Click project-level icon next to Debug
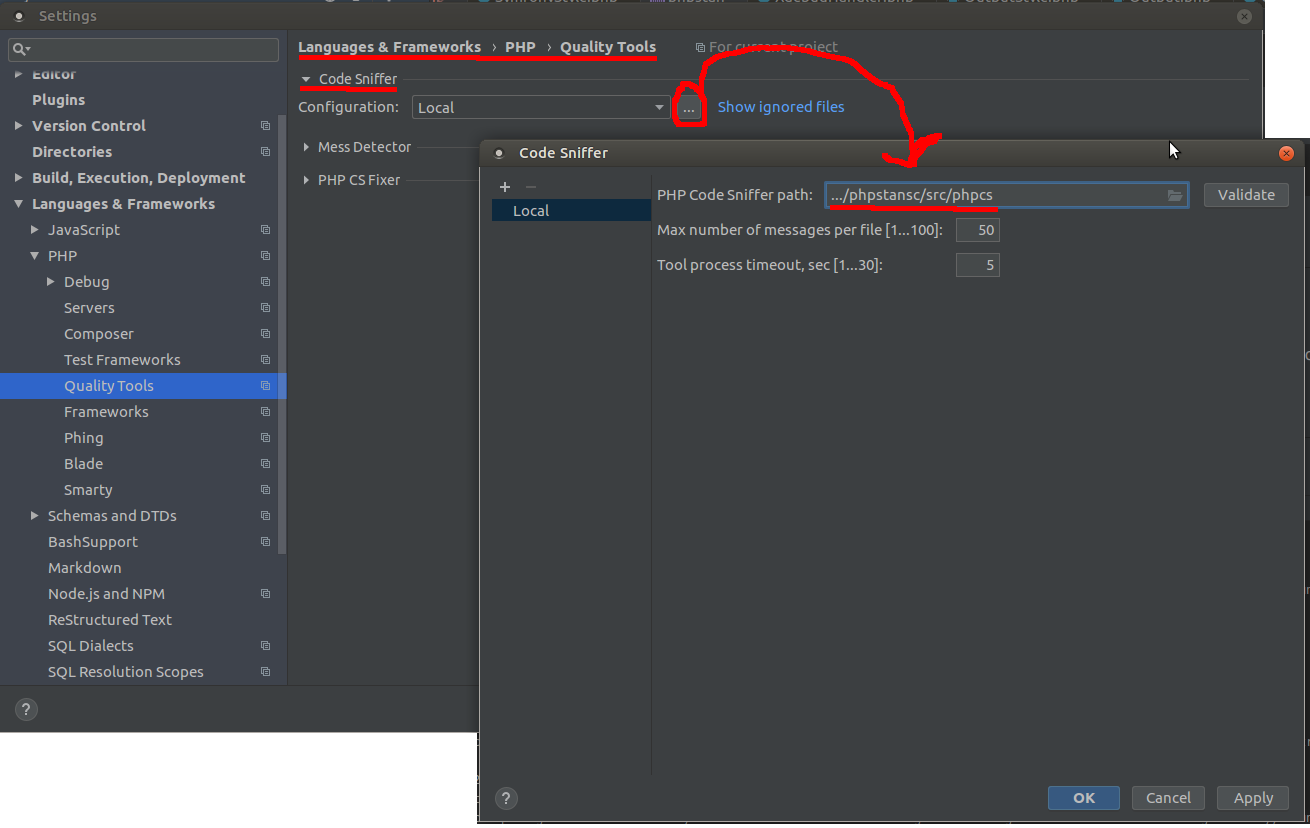 [265, 282]
